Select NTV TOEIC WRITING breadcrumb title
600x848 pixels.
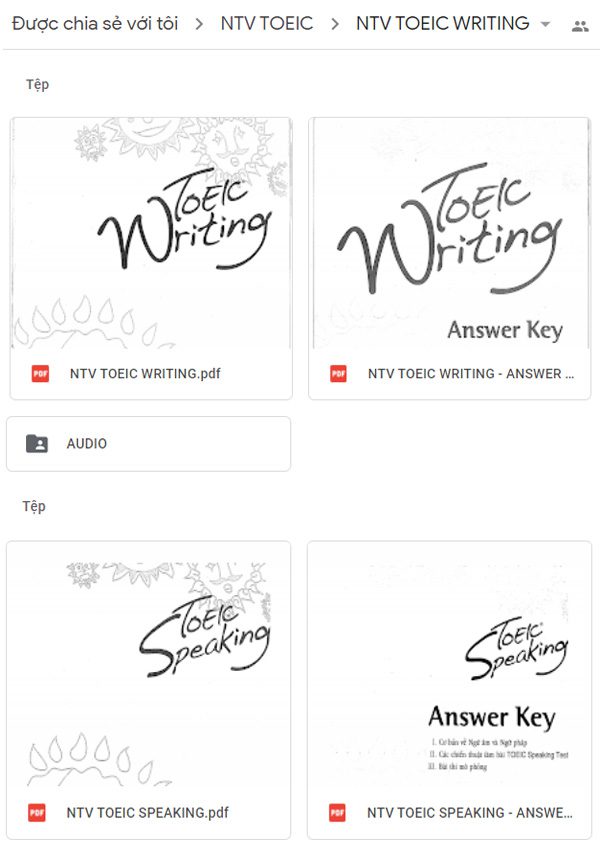[x=443, y=23]
